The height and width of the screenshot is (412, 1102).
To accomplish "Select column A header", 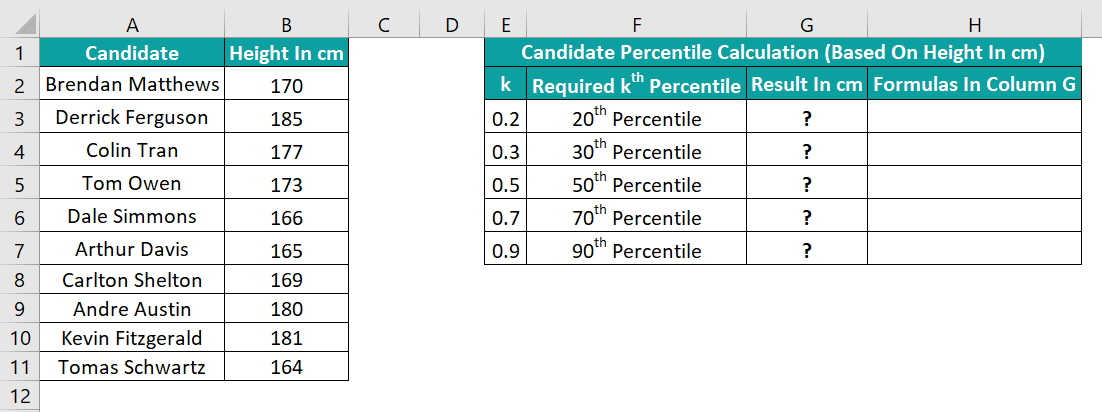I will tap(132, 24).
